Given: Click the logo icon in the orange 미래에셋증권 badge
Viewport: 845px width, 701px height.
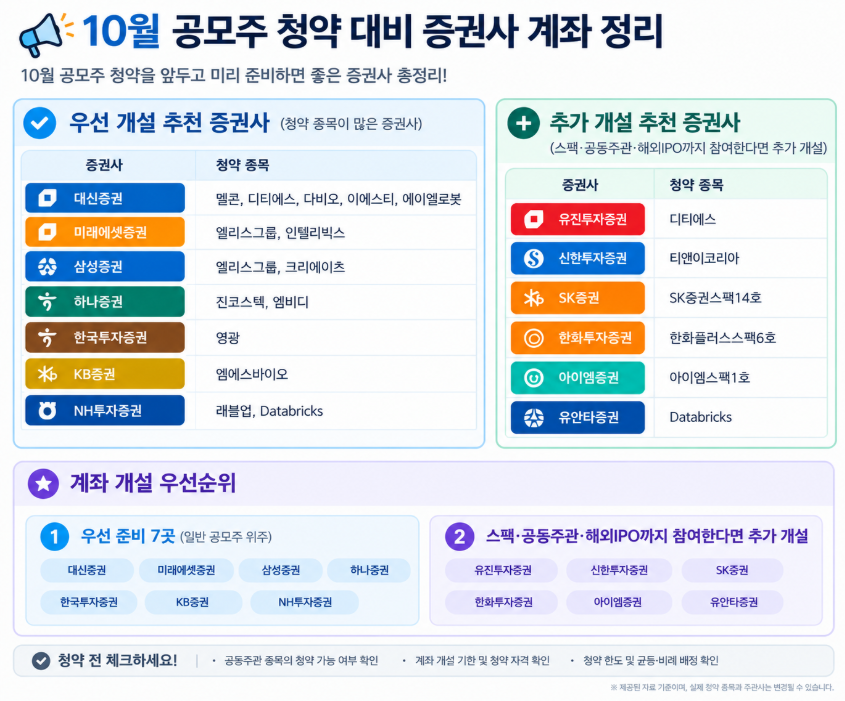Looking at the screenshot, I should 47,232.
